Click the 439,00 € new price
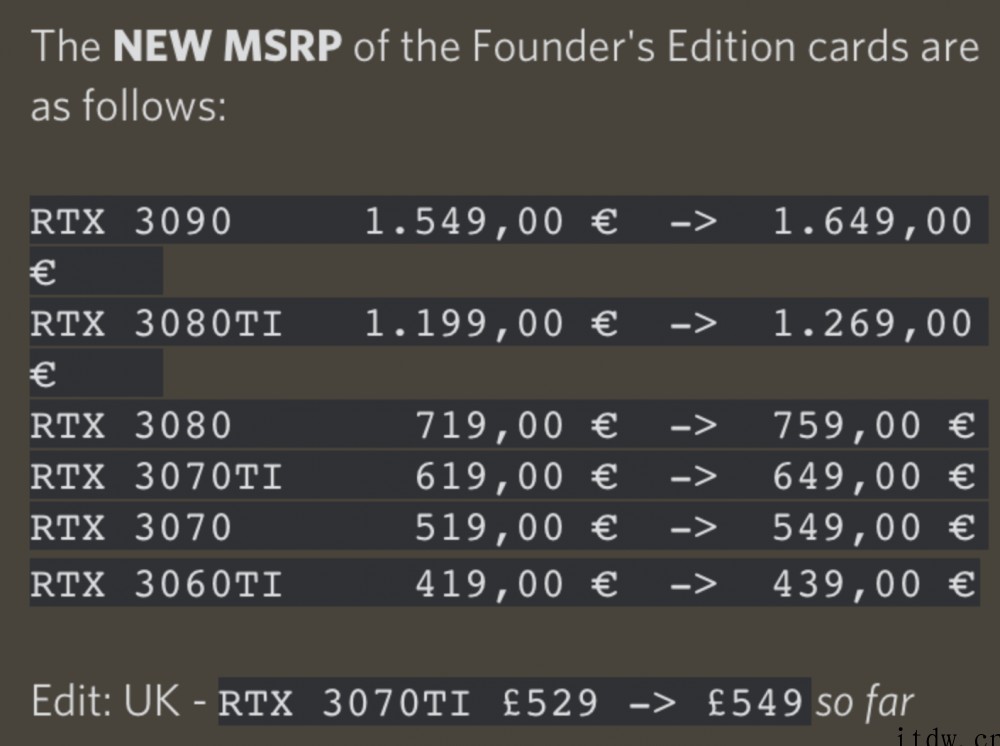Screen dimensions: 1000x746 pyautogui.click(x=874, y=583)
